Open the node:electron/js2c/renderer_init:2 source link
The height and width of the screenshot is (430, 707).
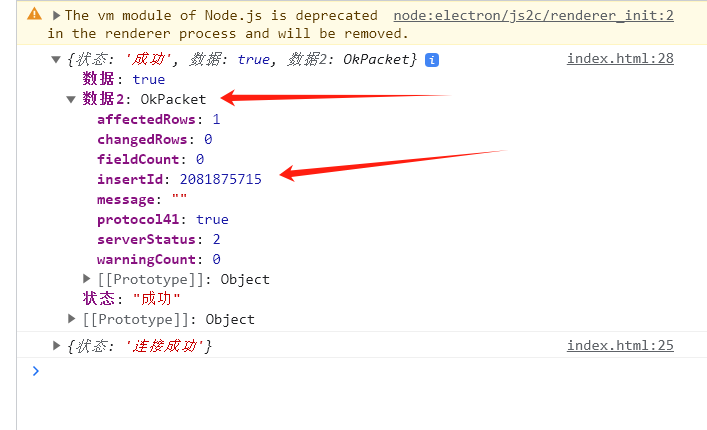tap(533, 15)
